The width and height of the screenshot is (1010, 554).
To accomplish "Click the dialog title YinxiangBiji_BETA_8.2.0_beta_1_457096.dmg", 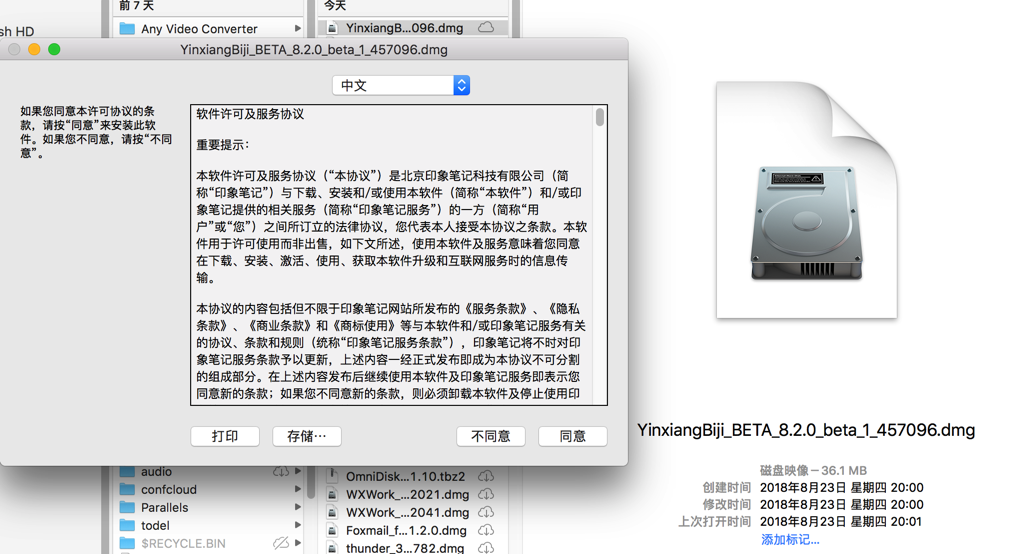I will tap(314, 50).
